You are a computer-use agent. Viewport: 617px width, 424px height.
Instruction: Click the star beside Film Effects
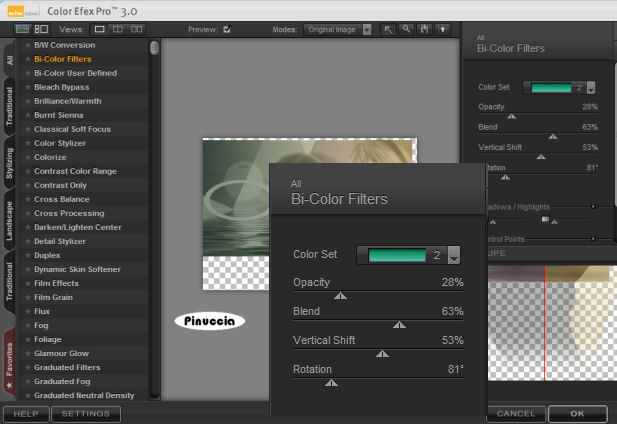(28, 283)
